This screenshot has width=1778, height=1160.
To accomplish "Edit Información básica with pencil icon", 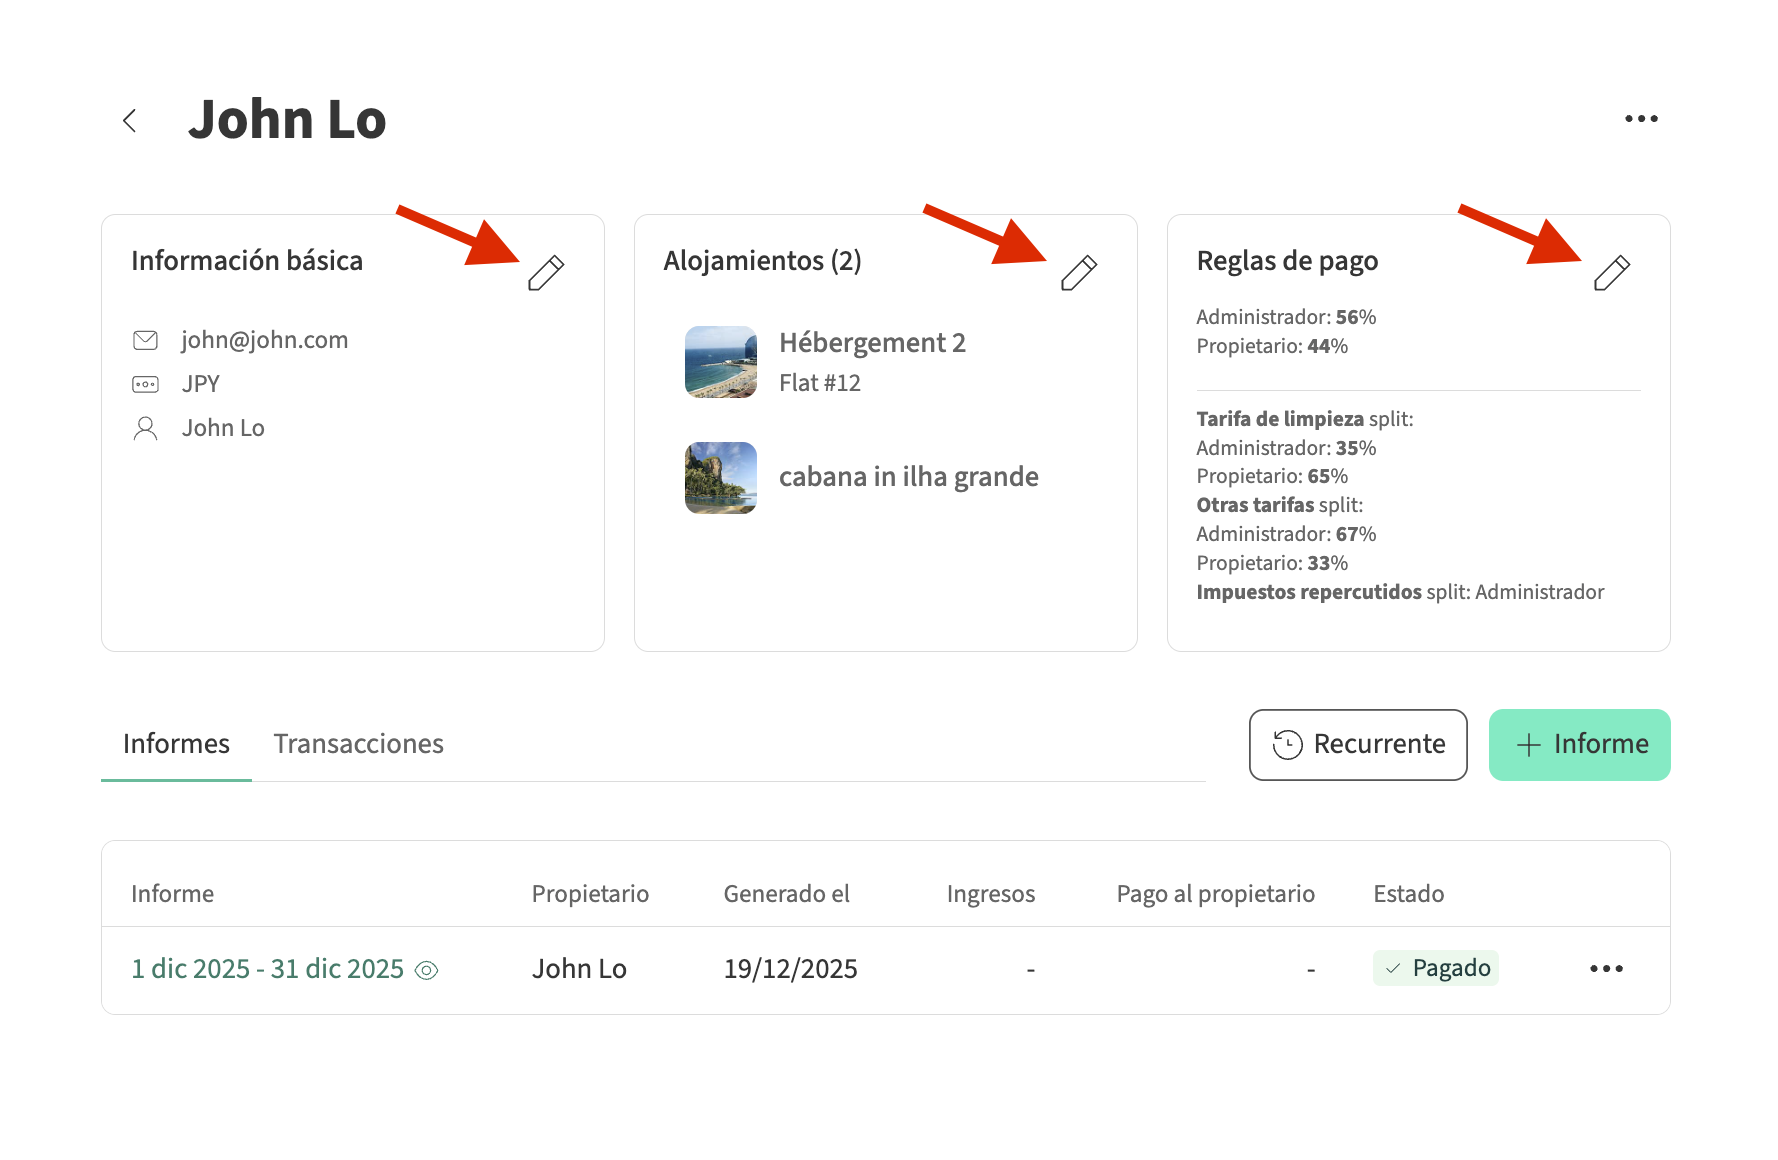I will 546,272.
